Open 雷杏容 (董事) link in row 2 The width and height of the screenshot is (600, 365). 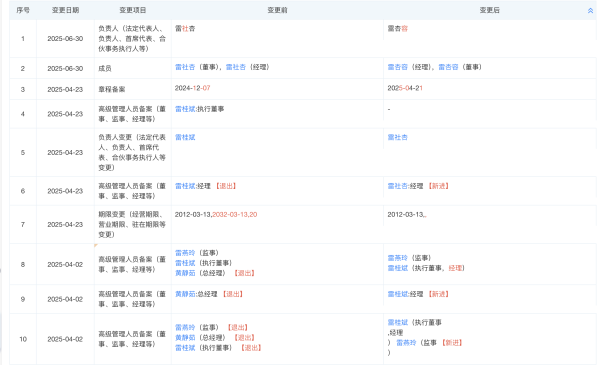click(448, 67)
